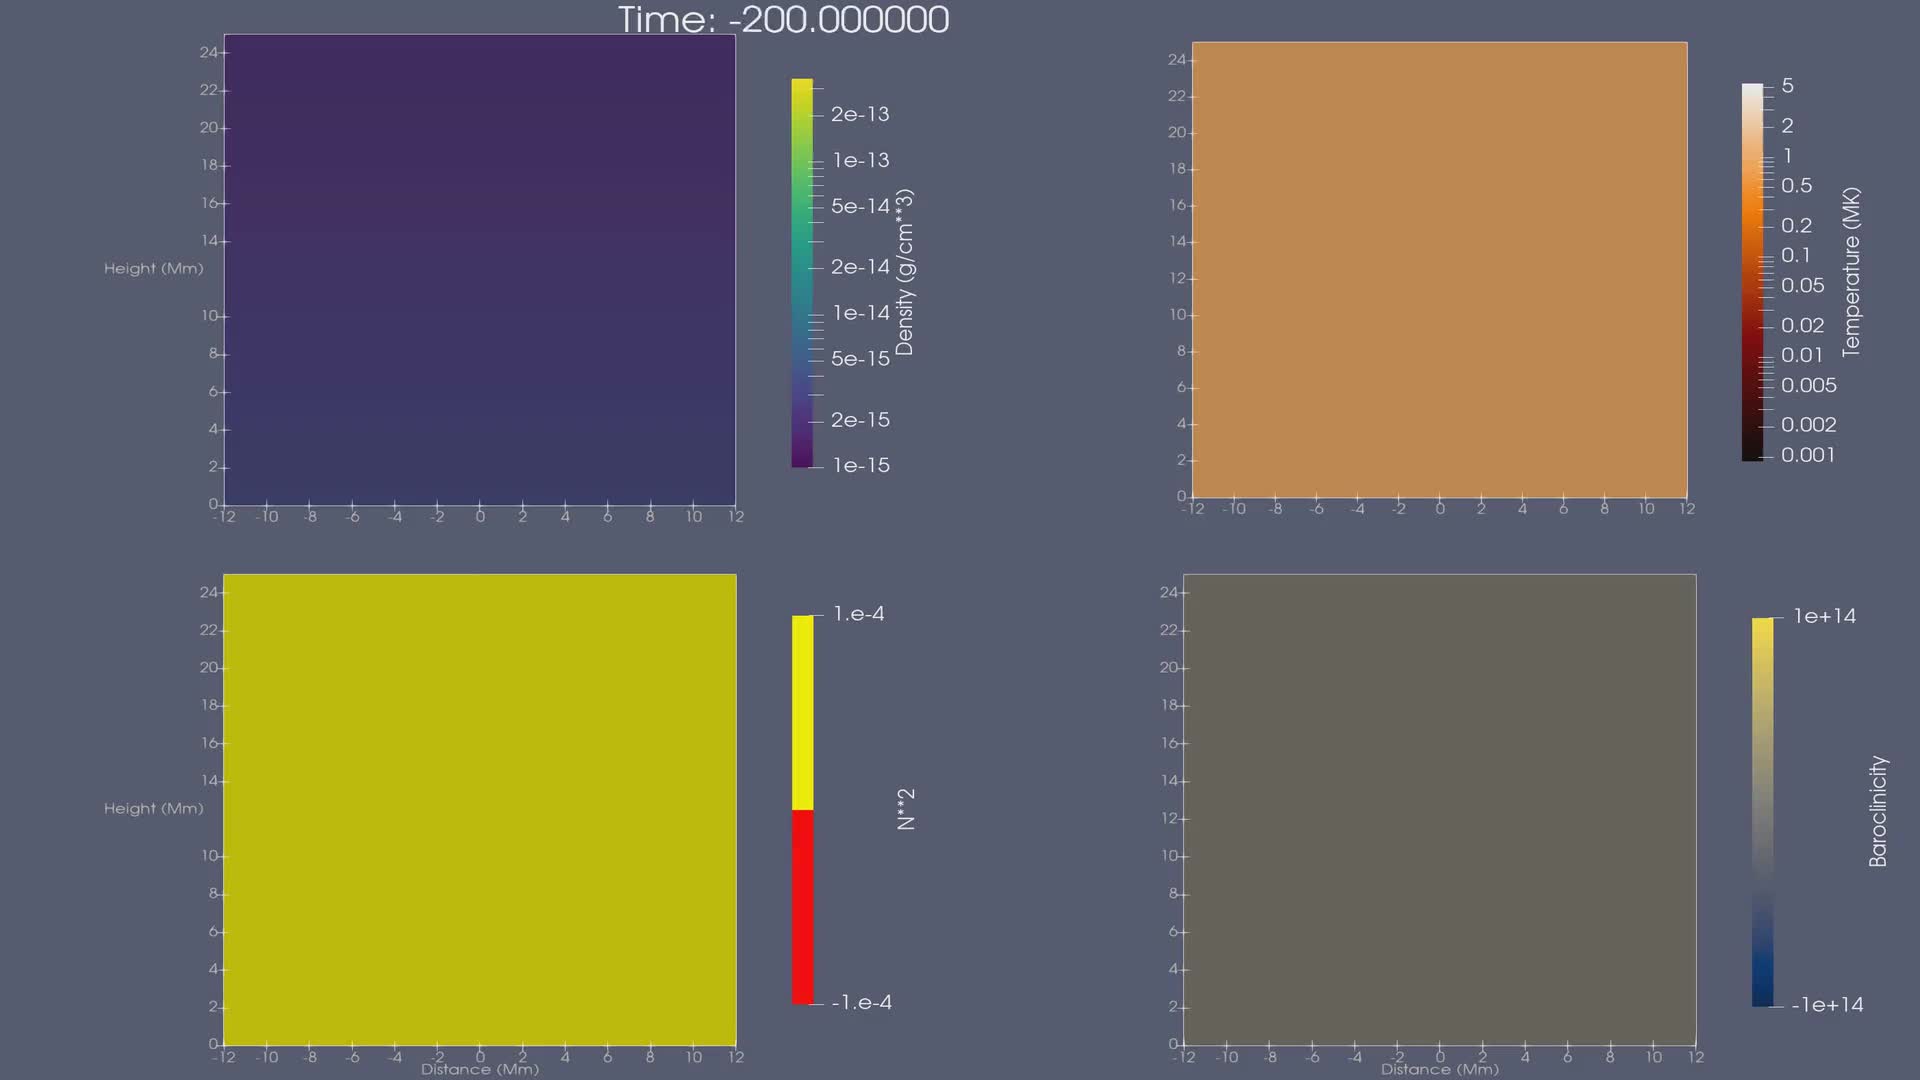This screenshot has height=1080, width=1920.
Task: Click Distance (Mm) label under N**2 plot
Action: coord(480,1070)
